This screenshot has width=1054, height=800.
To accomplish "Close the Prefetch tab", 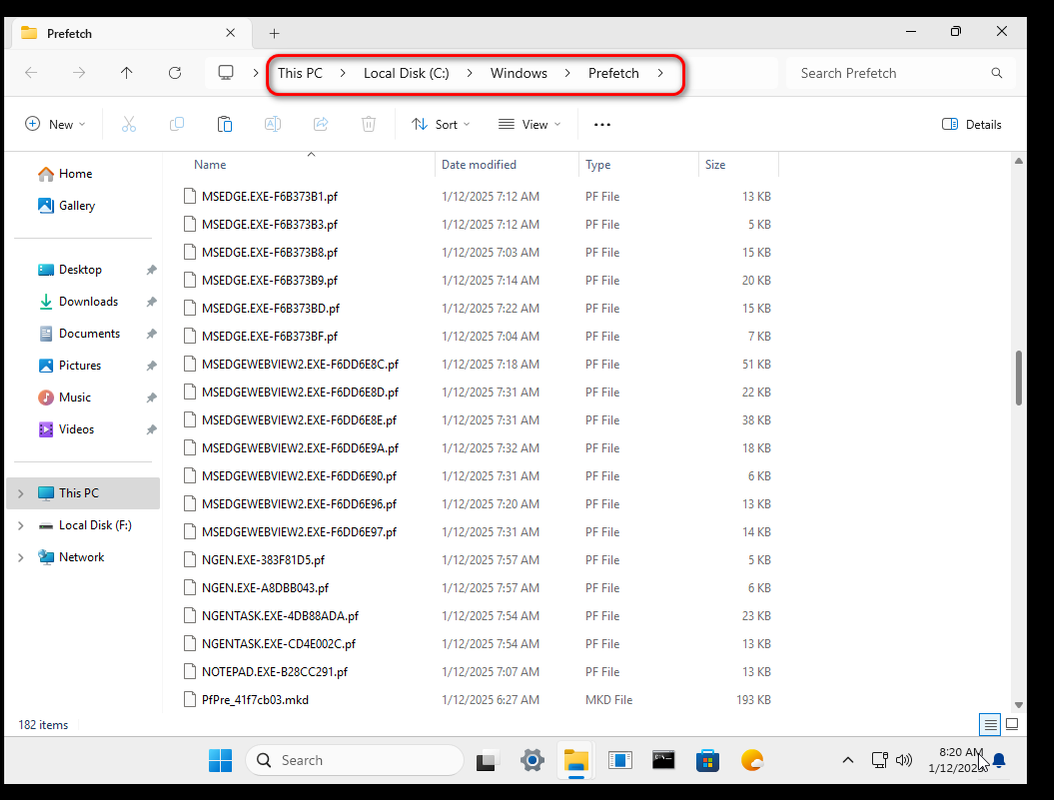I will pyautogui.click(x=230, y=33).
